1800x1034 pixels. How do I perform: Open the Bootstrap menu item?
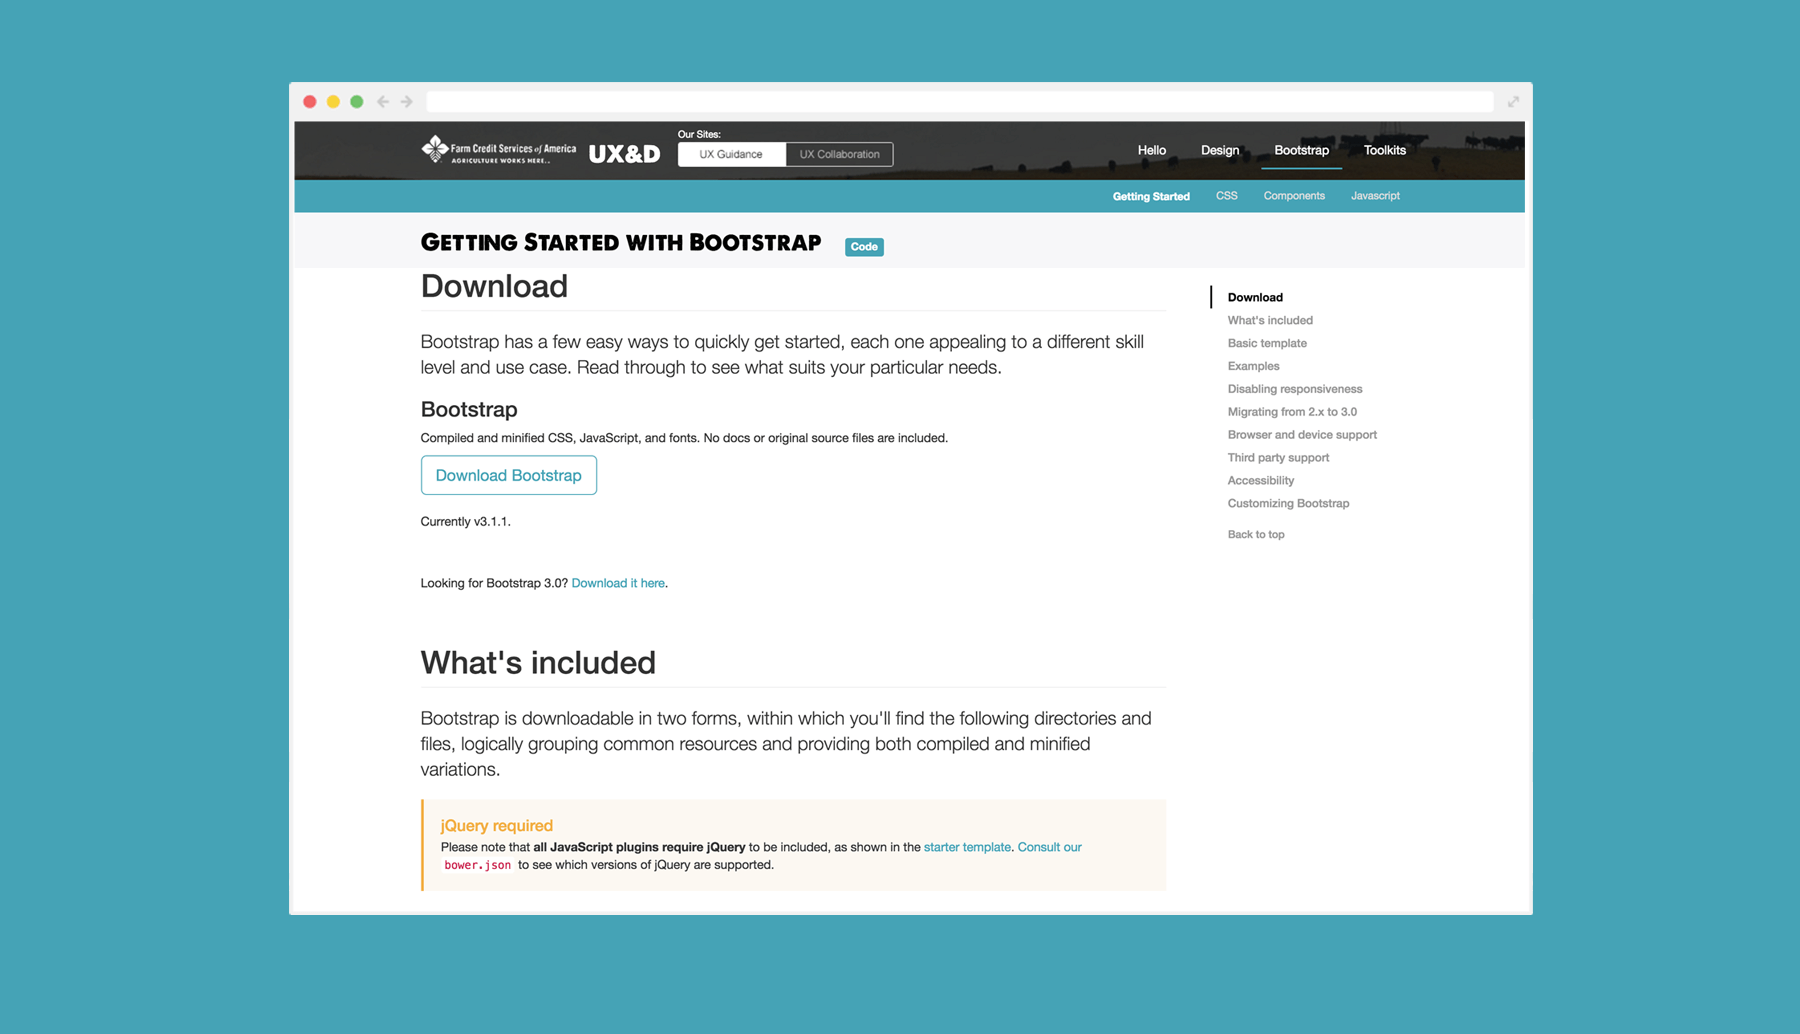(1301, 150)
